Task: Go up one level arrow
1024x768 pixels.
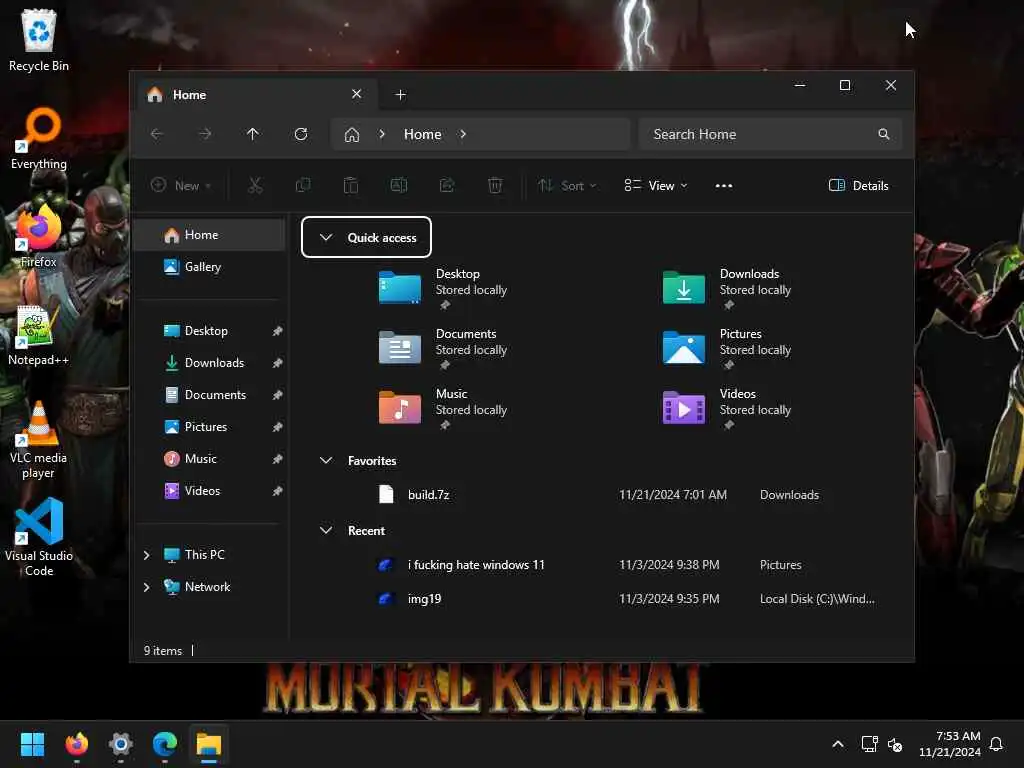Action: [253, 134]
